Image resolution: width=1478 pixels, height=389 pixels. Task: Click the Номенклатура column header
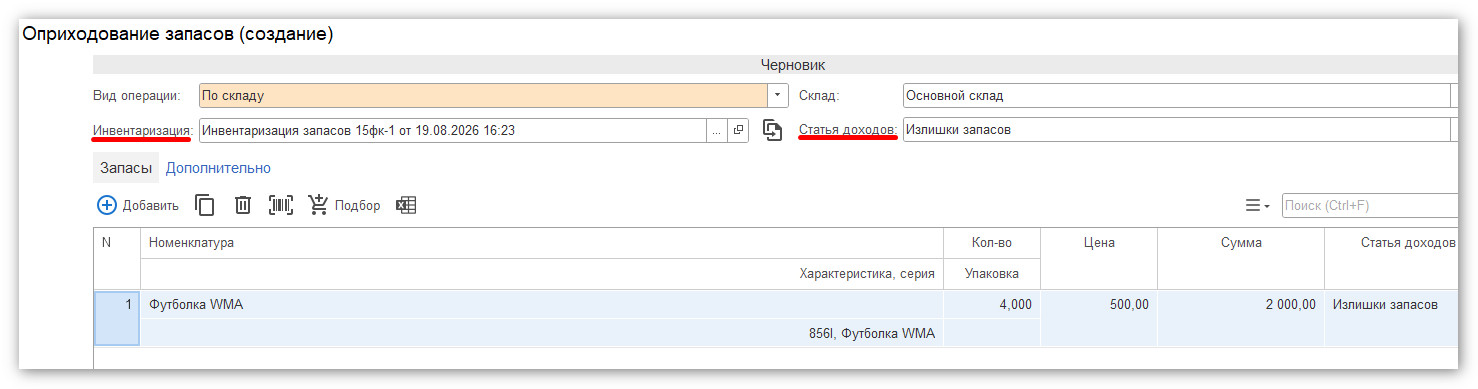coord(542,243)
